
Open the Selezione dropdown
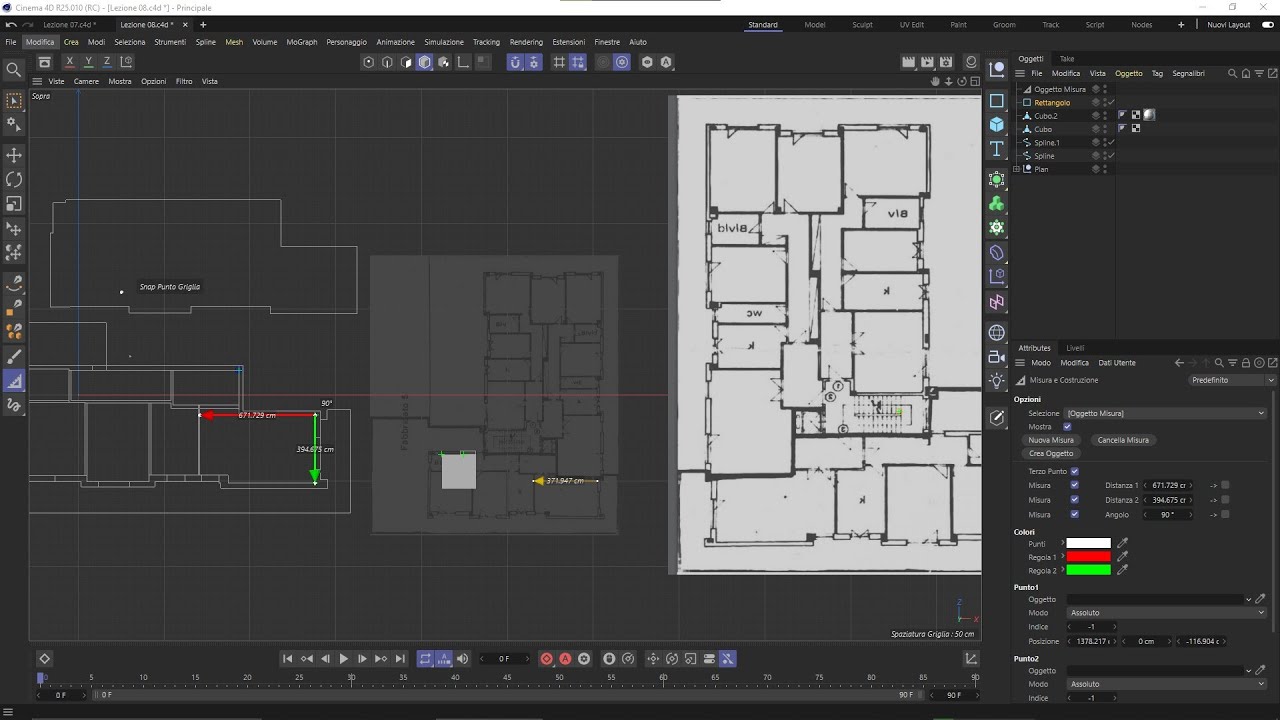point(1165,413)
